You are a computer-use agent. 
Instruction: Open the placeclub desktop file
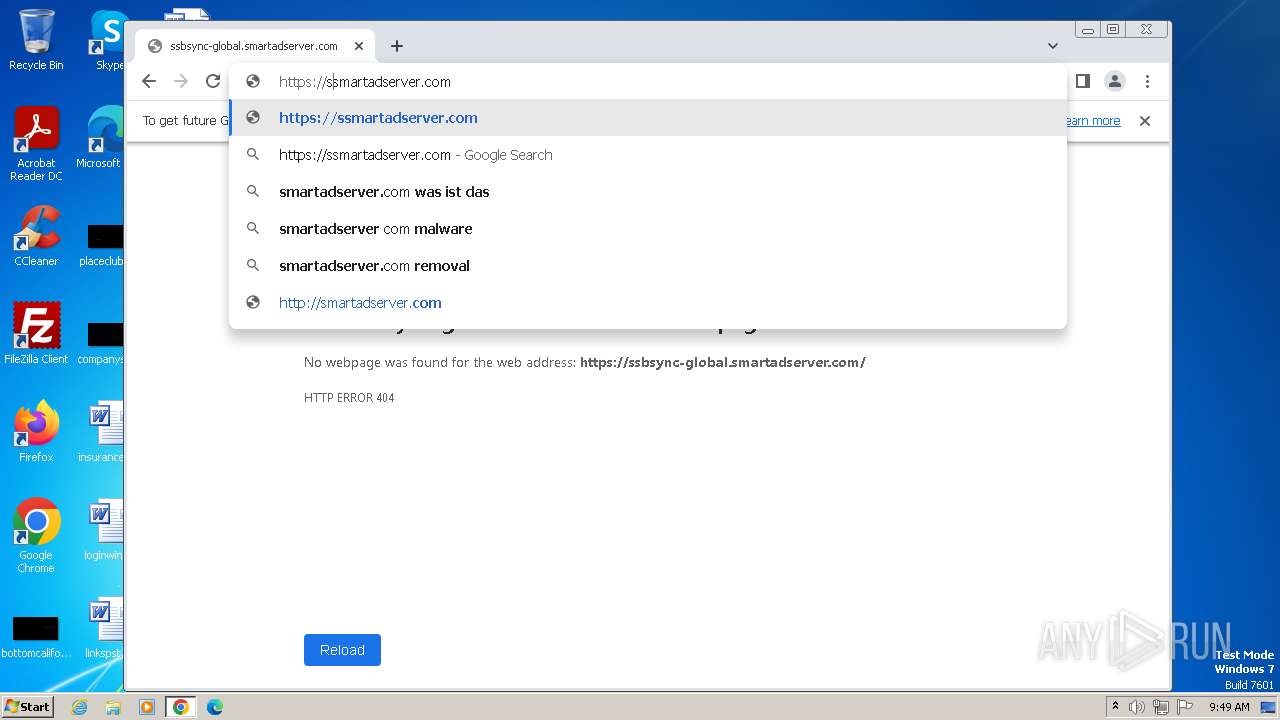103,245
